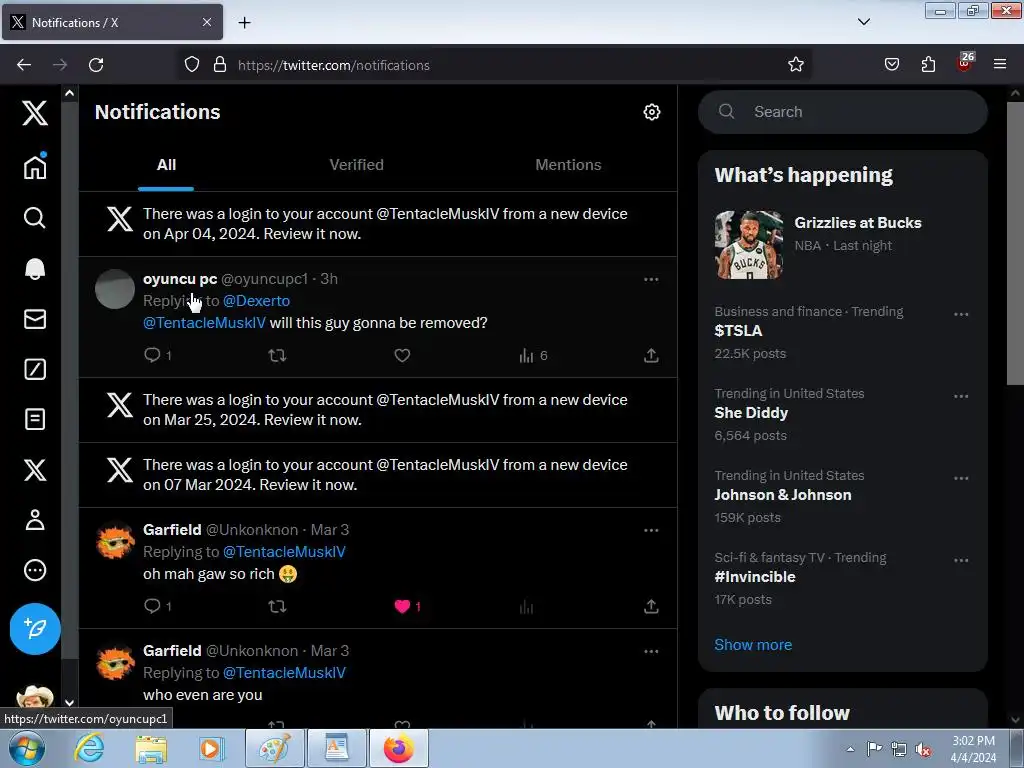The image size is (1024, 768).
Task: Launch Internet Explorer from taskbar
Action: click(89, 748)
